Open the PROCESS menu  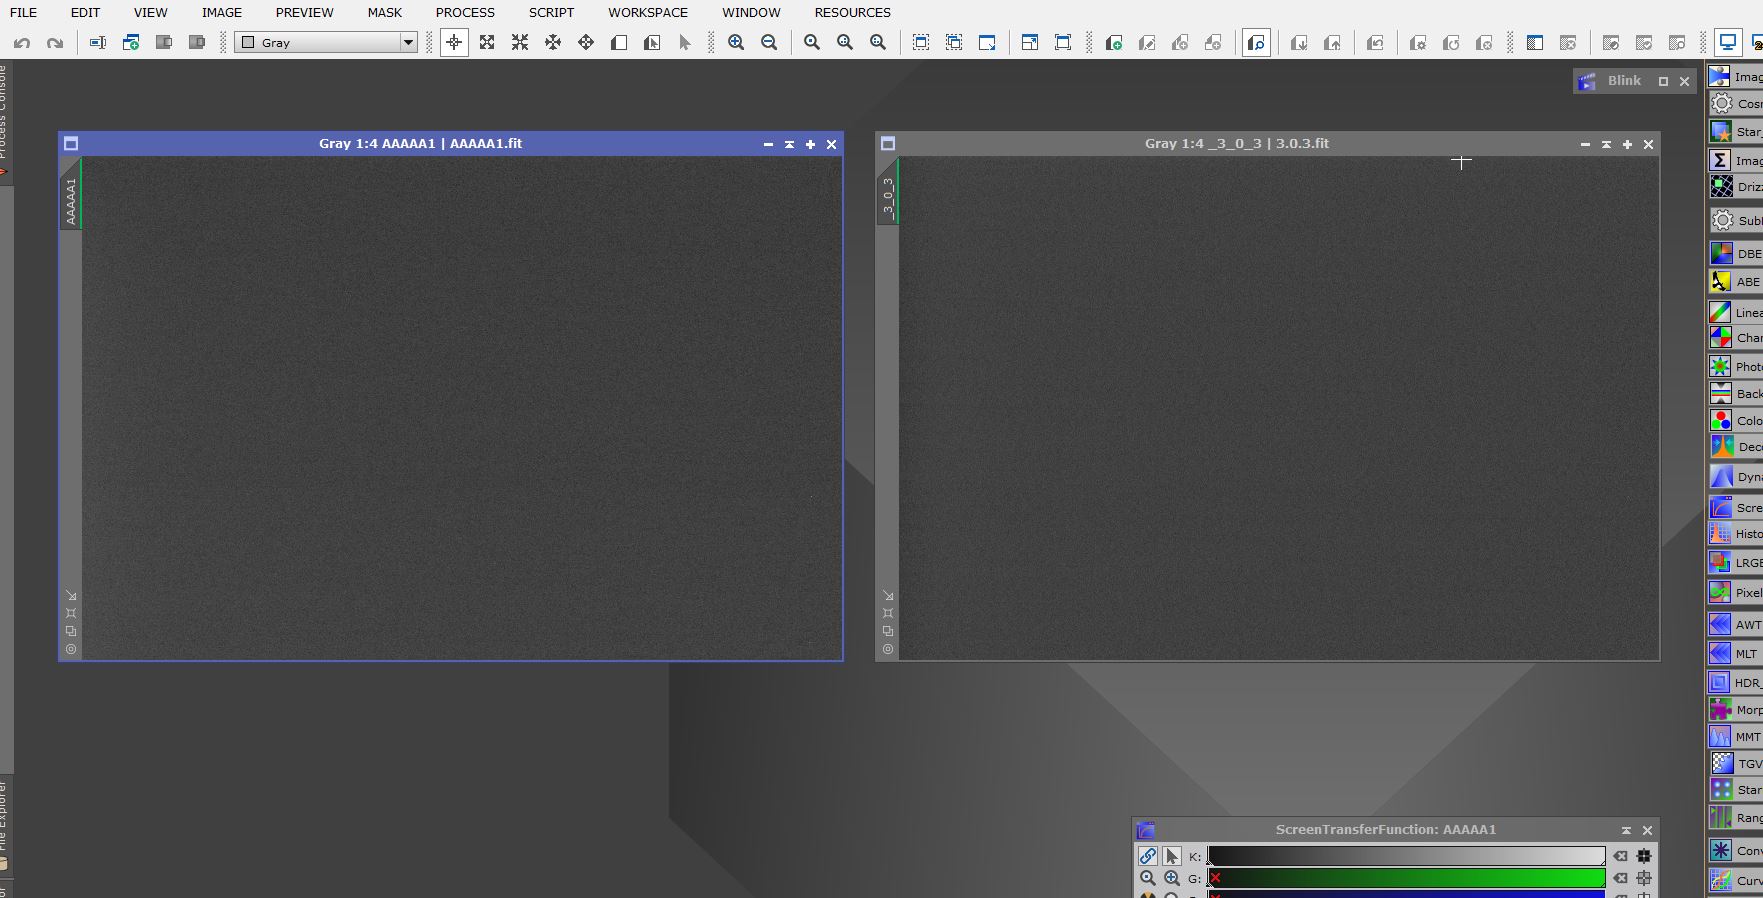[x=465, y=13]
